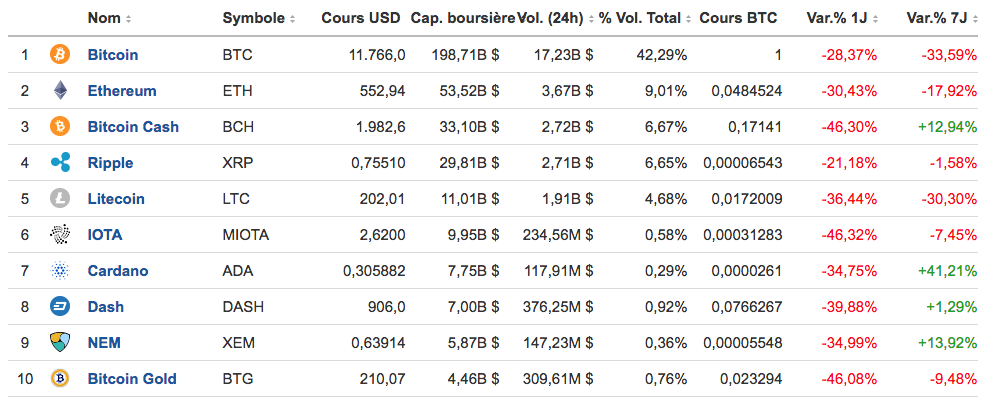Click the orange Bitcoin logo icon

60,55
